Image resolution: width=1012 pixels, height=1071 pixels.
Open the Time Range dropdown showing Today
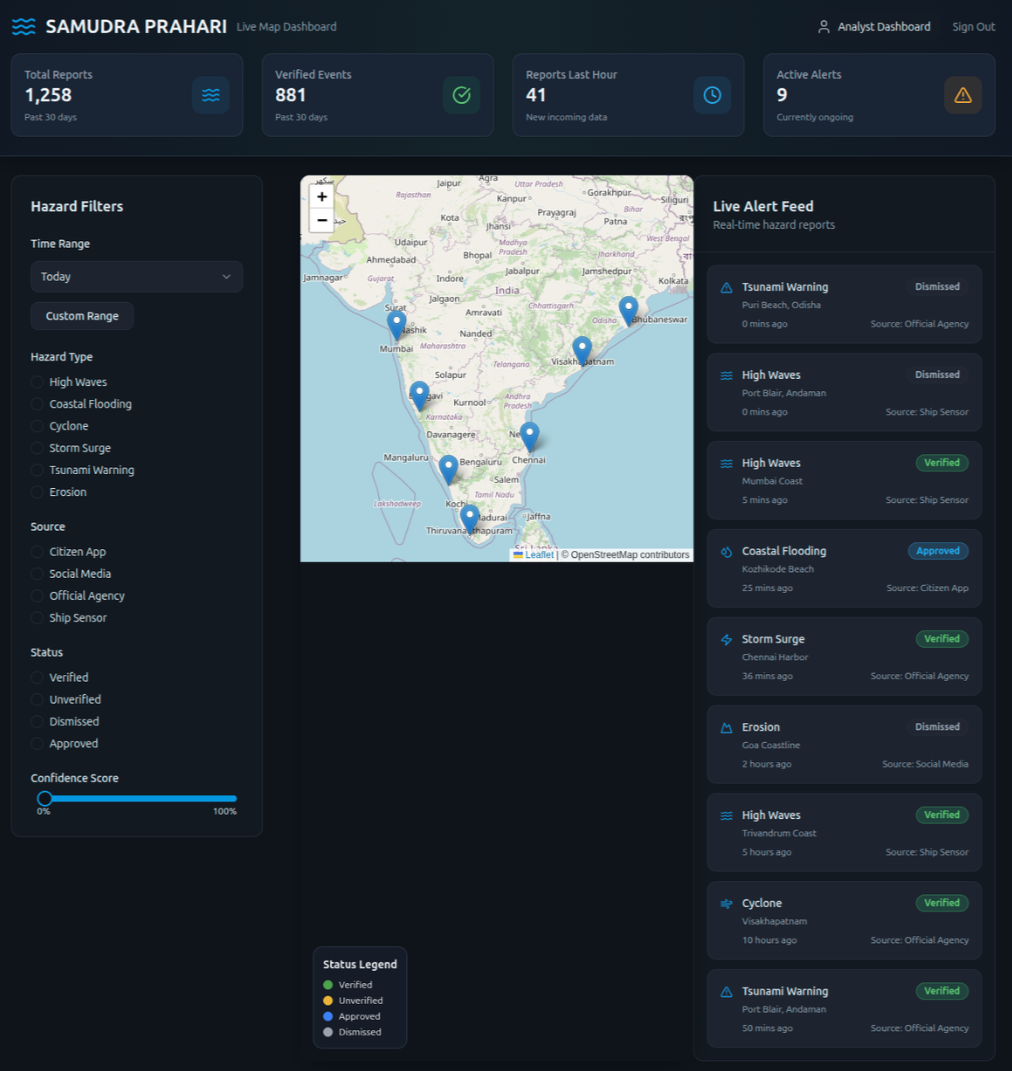coord(136,277)
